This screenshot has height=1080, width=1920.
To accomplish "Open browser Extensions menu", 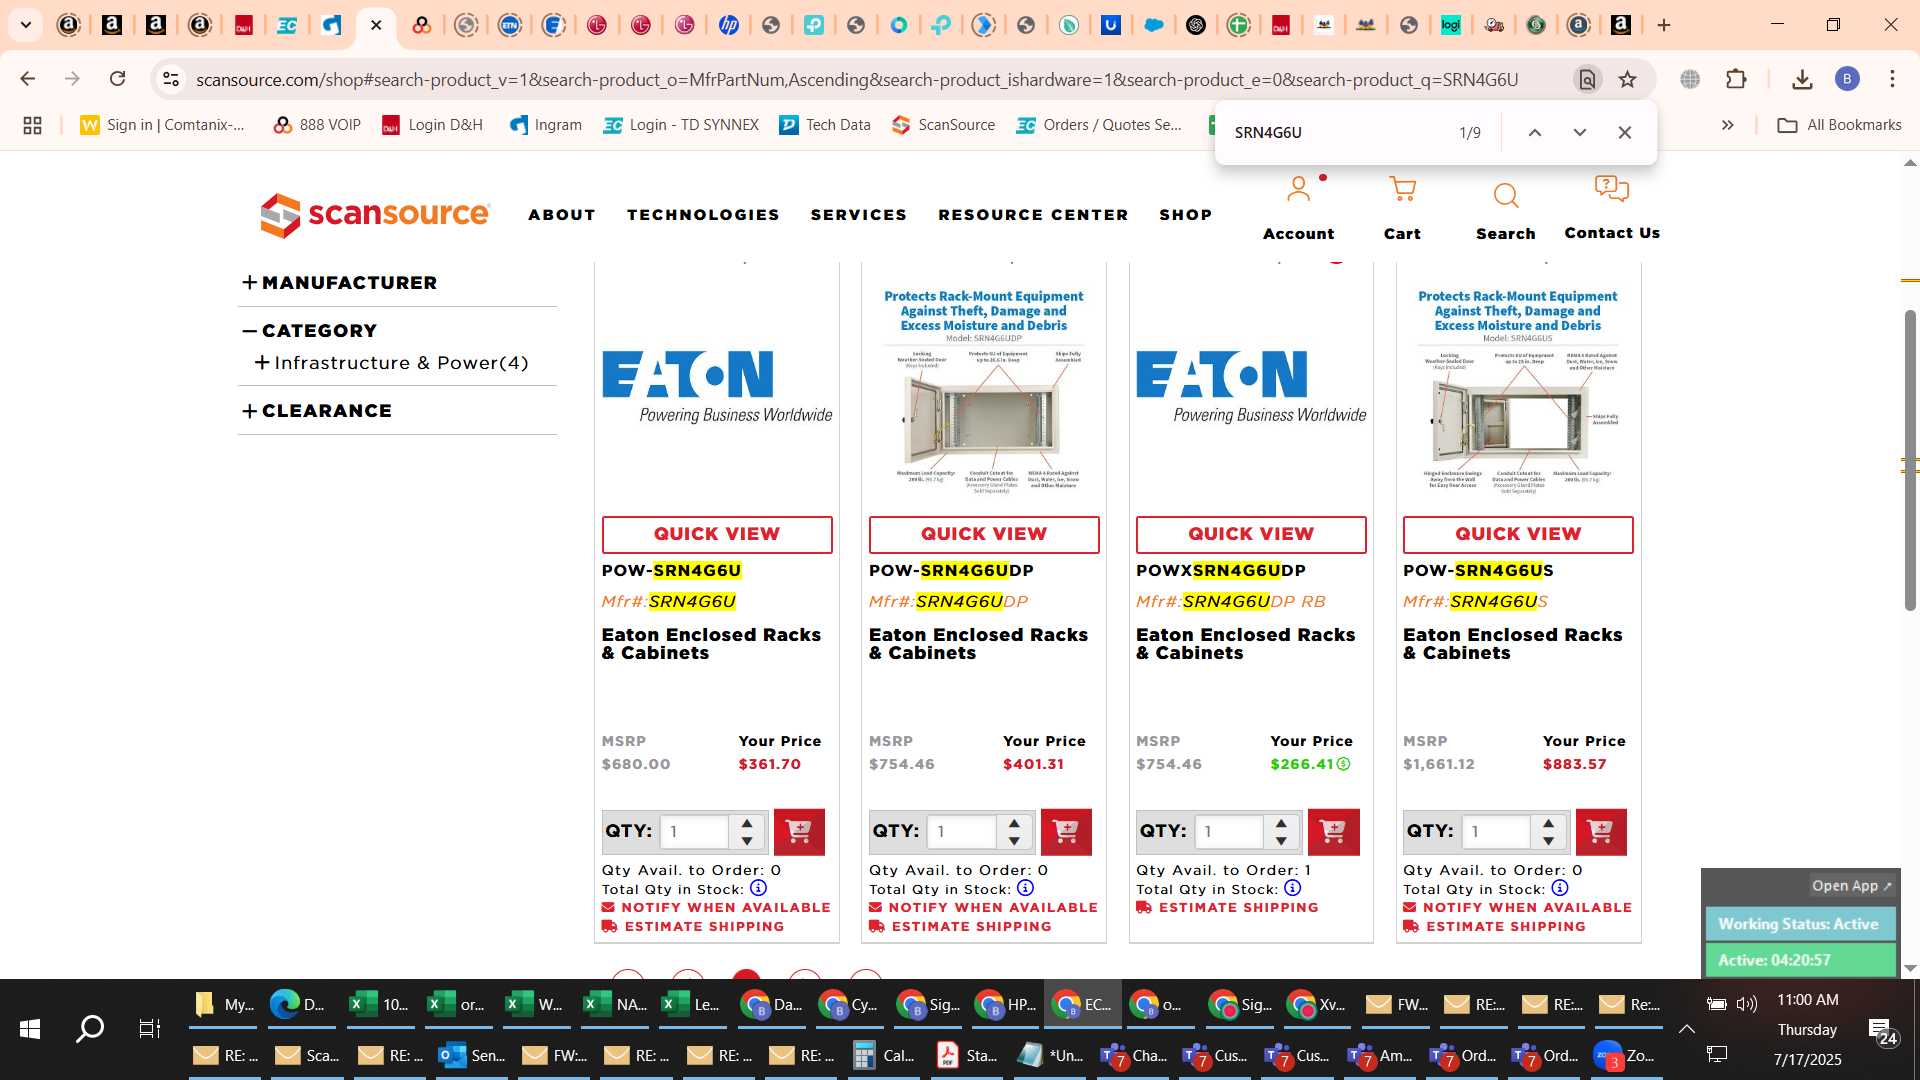I will pyautogui.click(x=1736, y=79).
